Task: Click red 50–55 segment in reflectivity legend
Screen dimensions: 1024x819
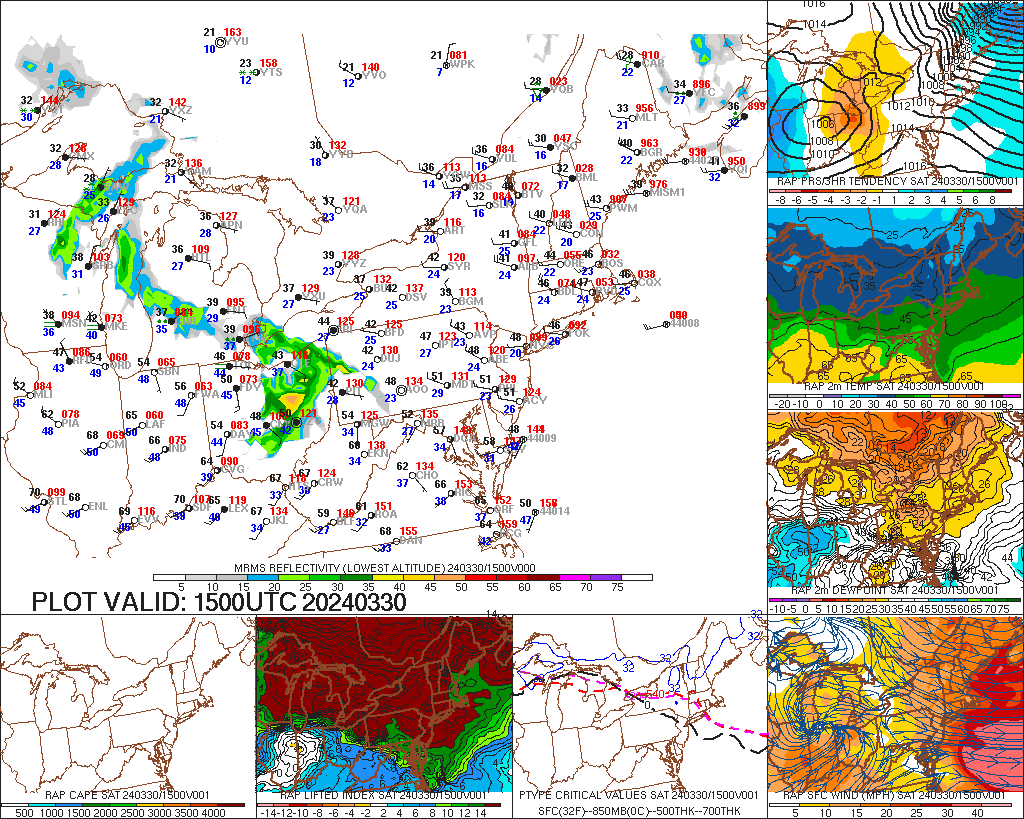Action: 482,577
